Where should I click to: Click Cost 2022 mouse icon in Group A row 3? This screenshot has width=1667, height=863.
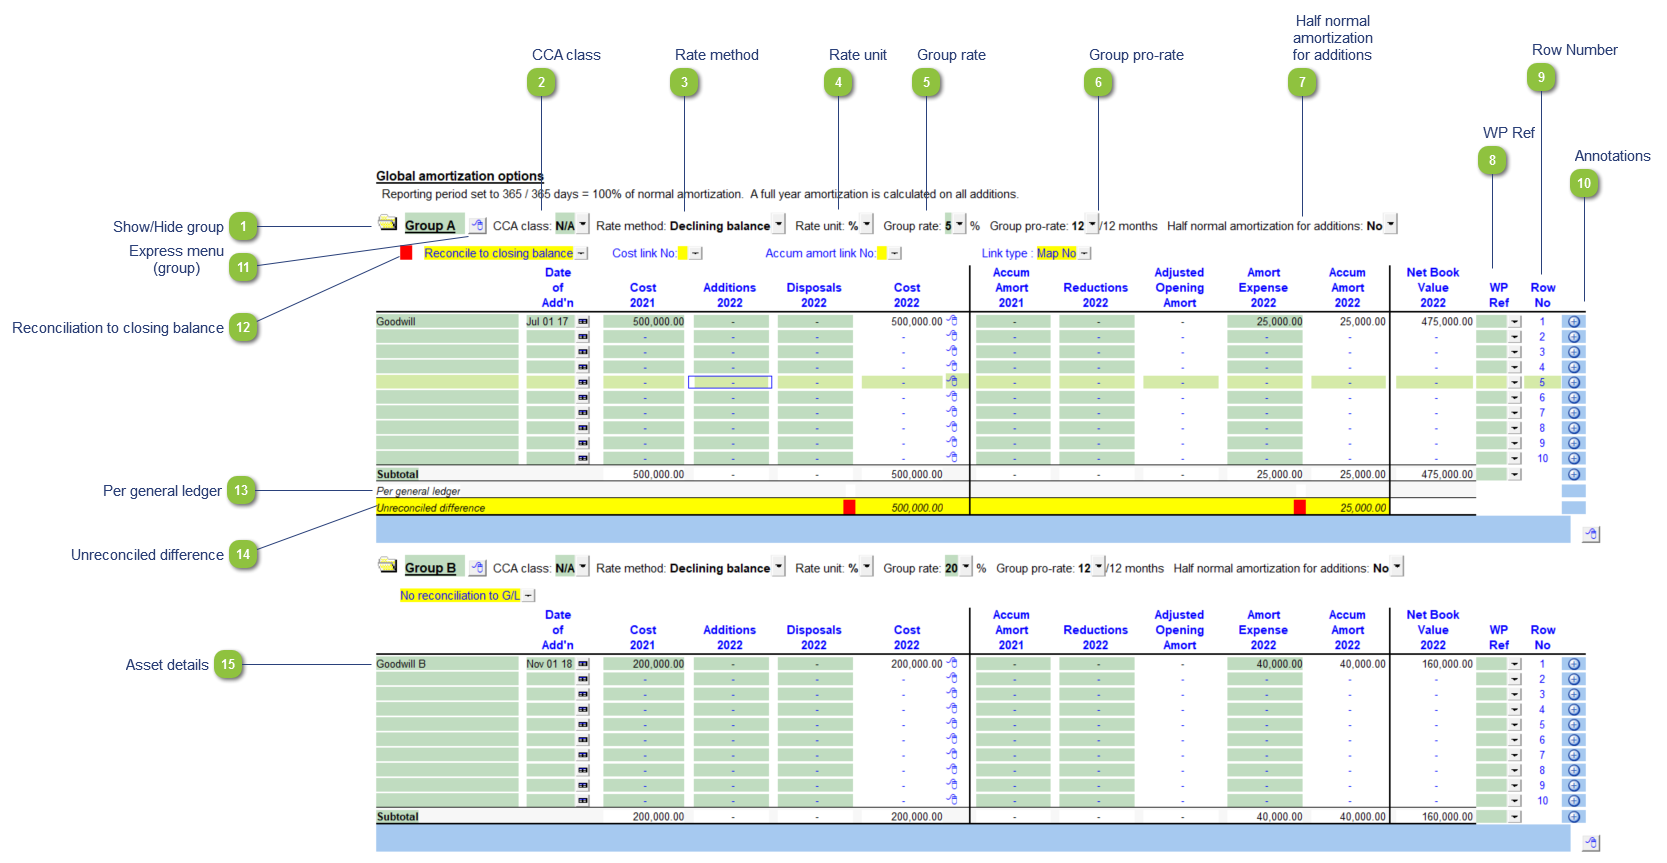click(952, 351)
